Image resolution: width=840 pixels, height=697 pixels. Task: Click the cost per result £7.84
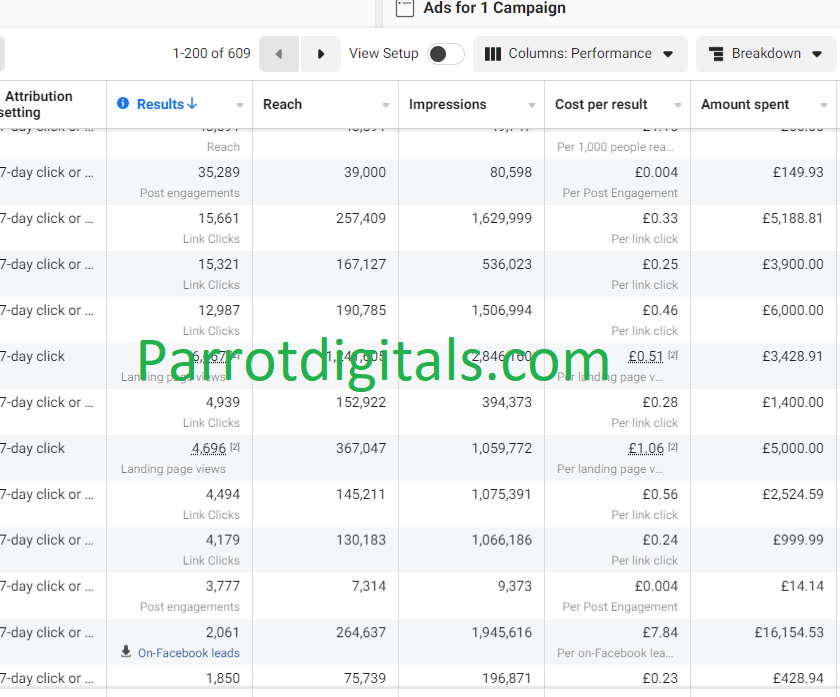[x=660, y=633]
